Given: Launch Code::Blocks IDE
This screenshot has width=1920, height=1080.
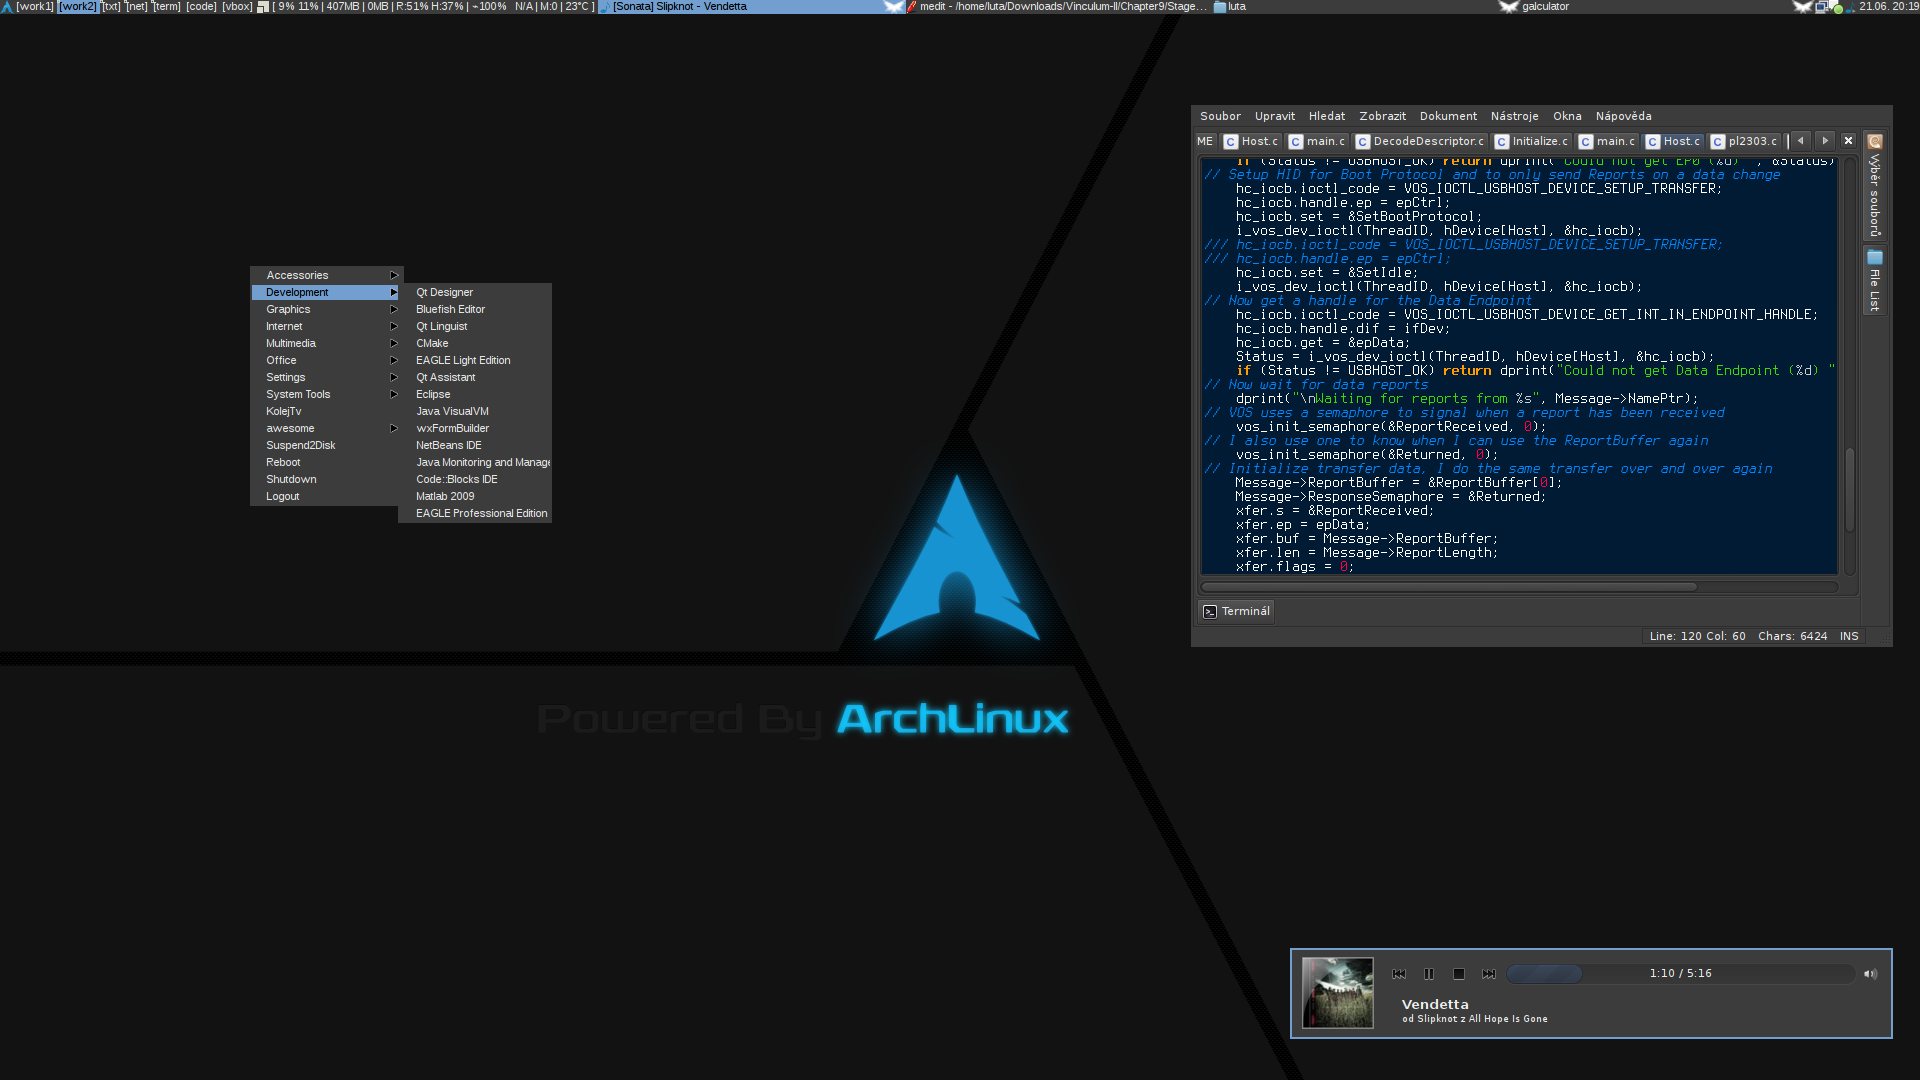Looking at the screenshot, I should click(x=475, y=479).
